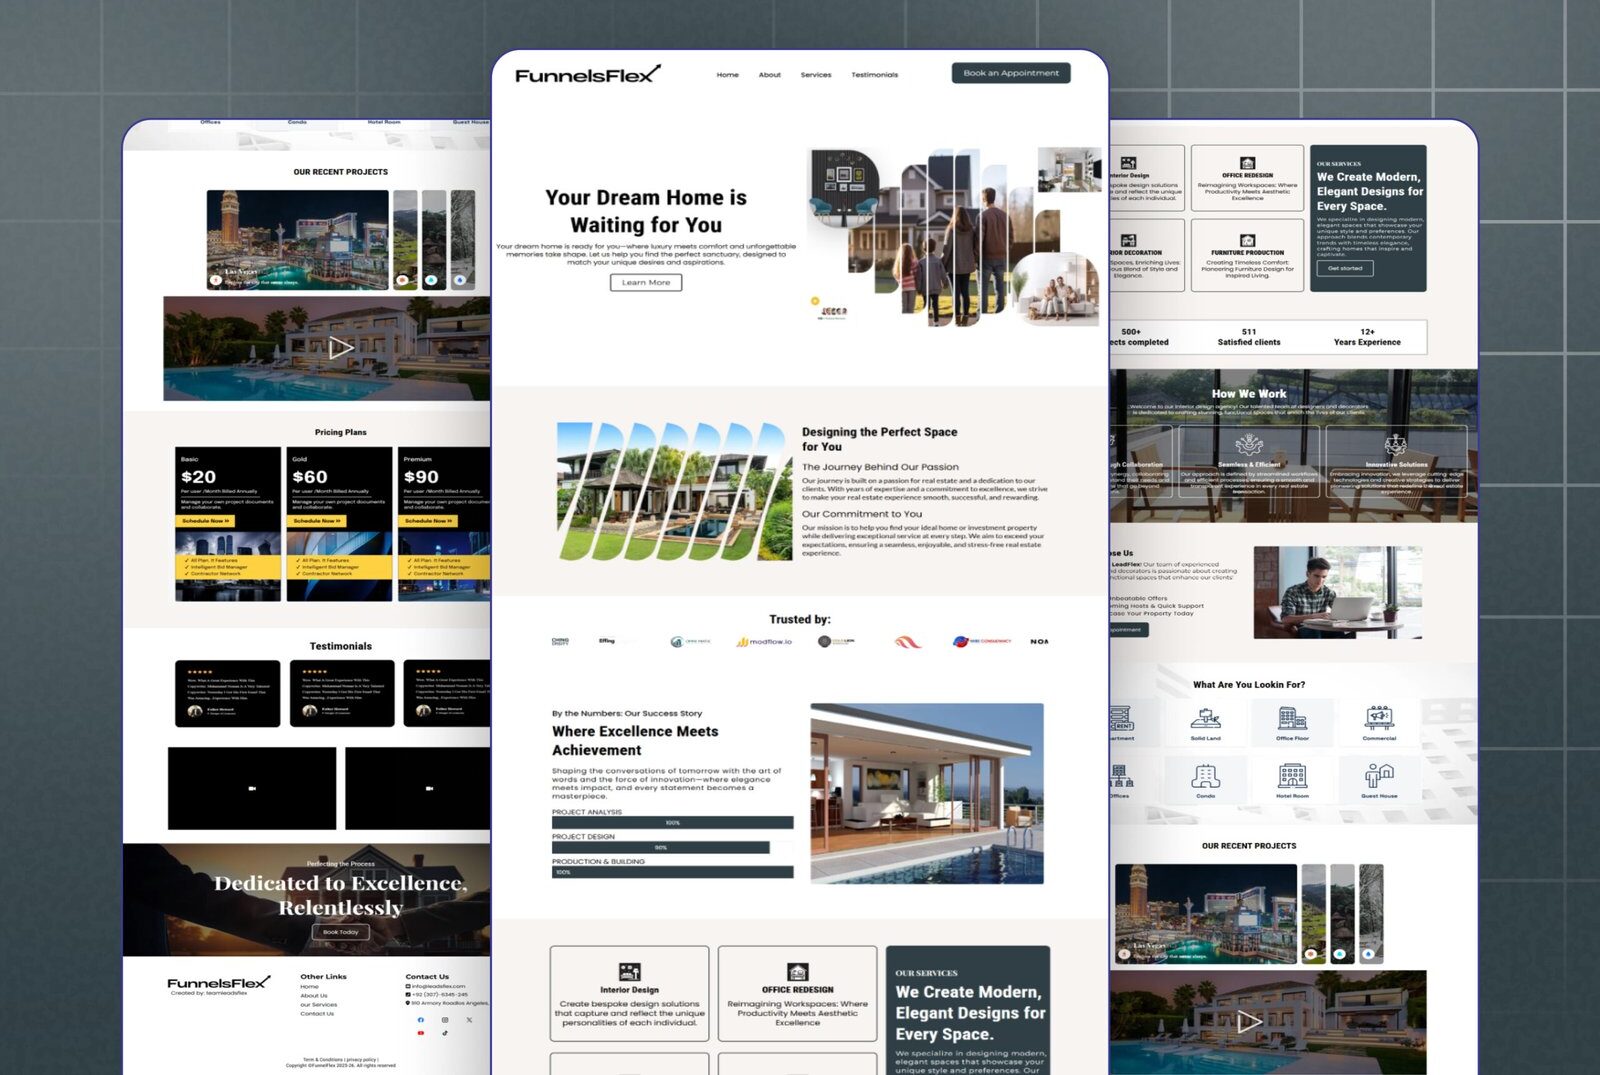The height and width of the screenshot is (1075, 1600).
Task: Click the OFFICE REDESIGN icon on right page
Action: [x=1248, y=163]
